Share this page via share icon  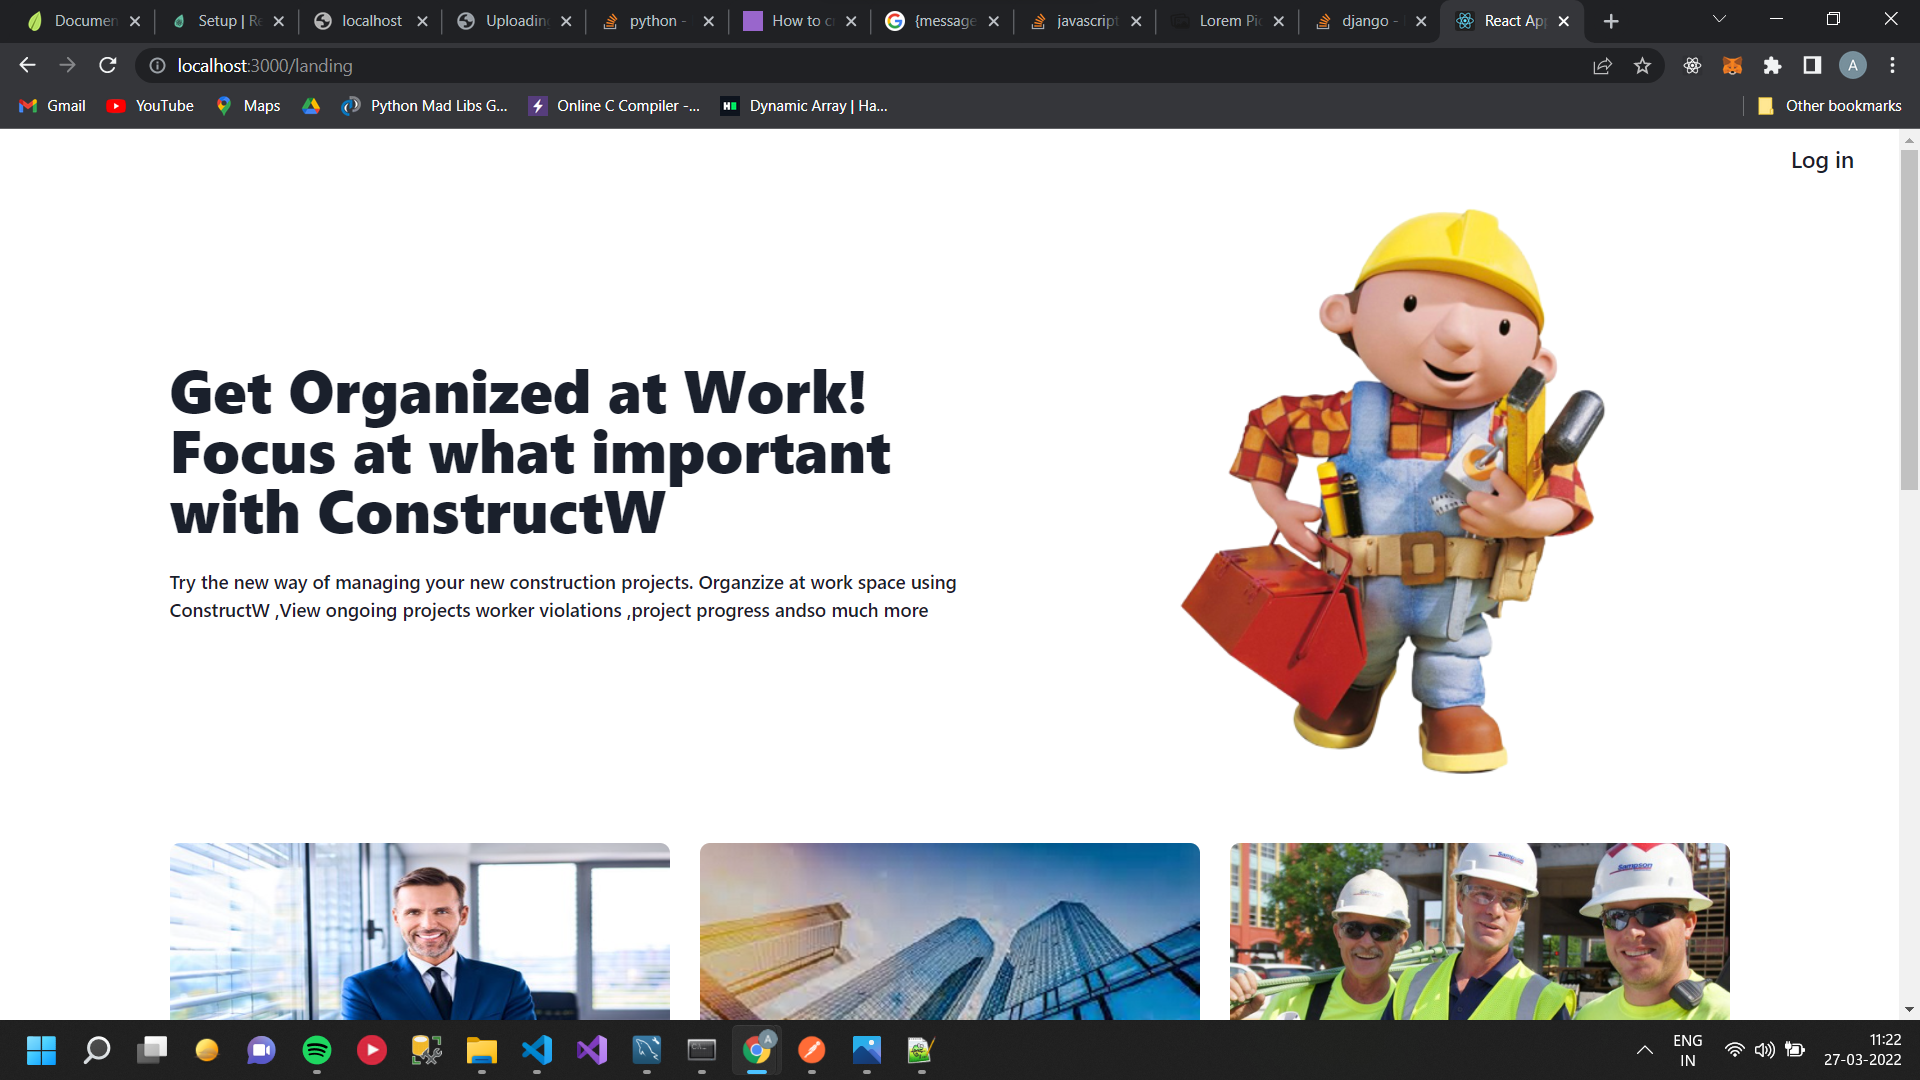1602,66
